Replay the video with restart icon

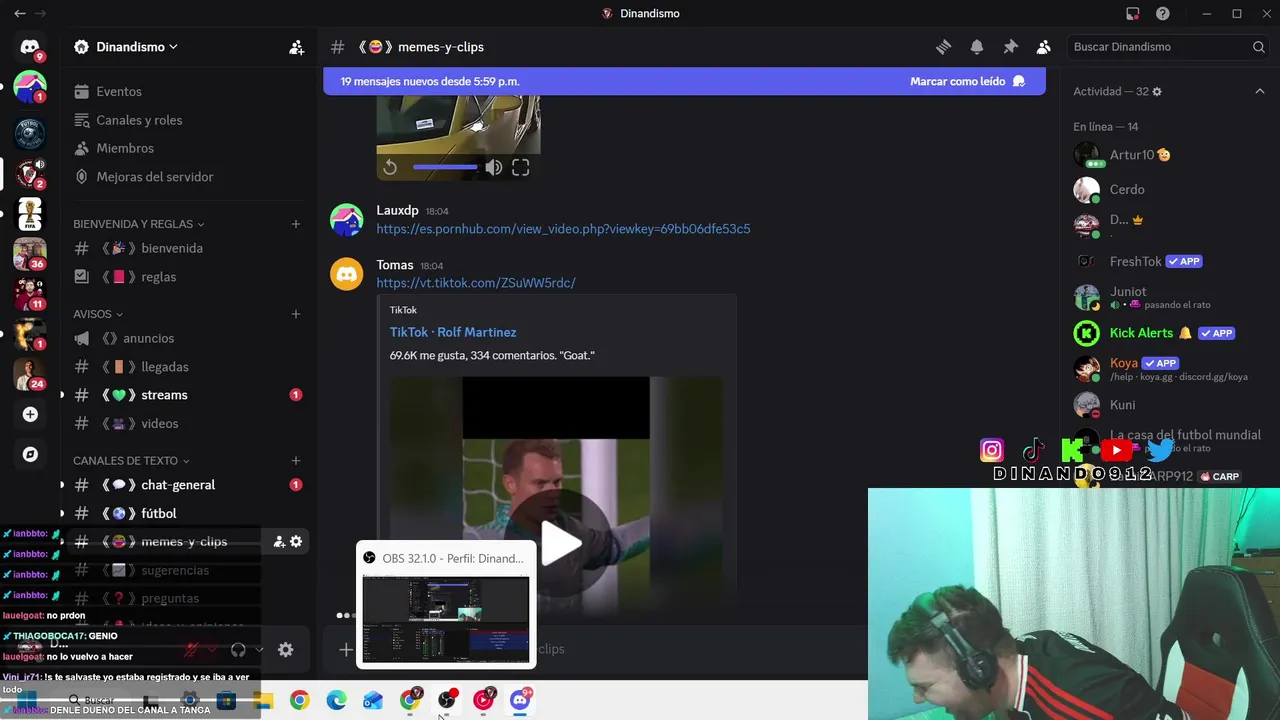pos(390,168)
